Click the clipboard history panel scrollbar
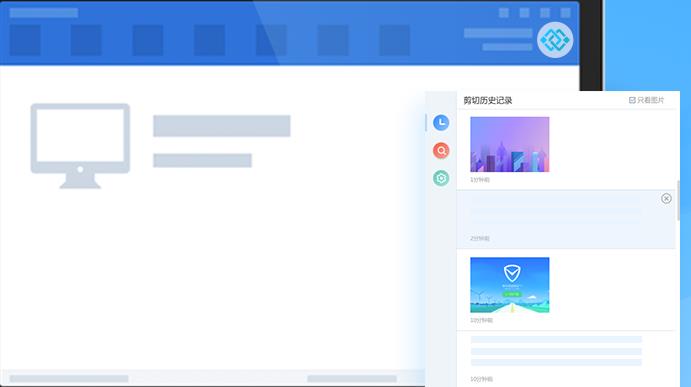 (x=678, y=201)
